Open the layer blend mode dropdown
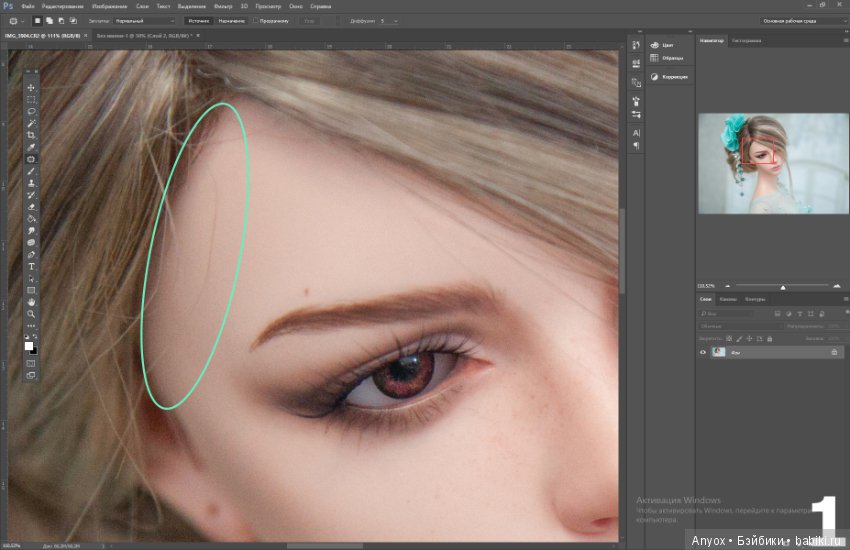This screenshot has width=850, height=550. [x=740, y=326]
